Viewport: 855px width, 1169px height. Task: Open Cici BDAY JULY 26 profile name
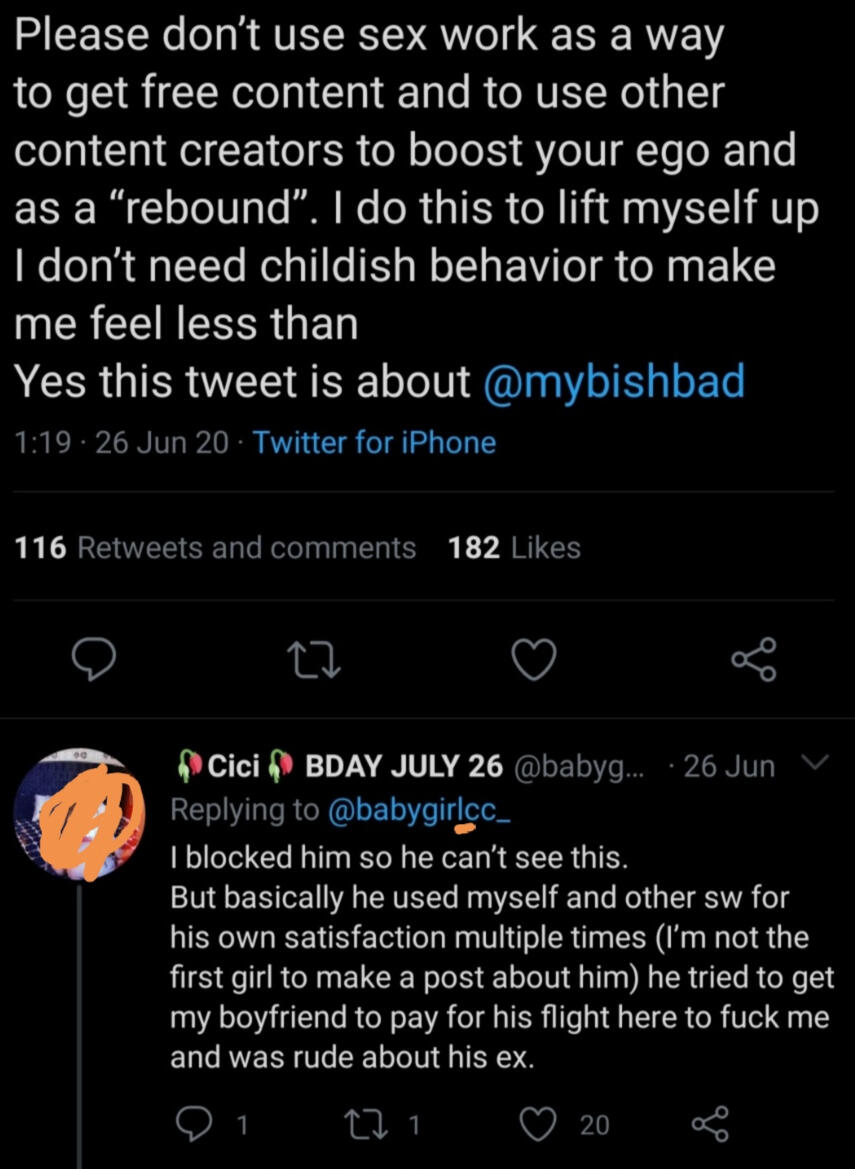tap(340, 767)
